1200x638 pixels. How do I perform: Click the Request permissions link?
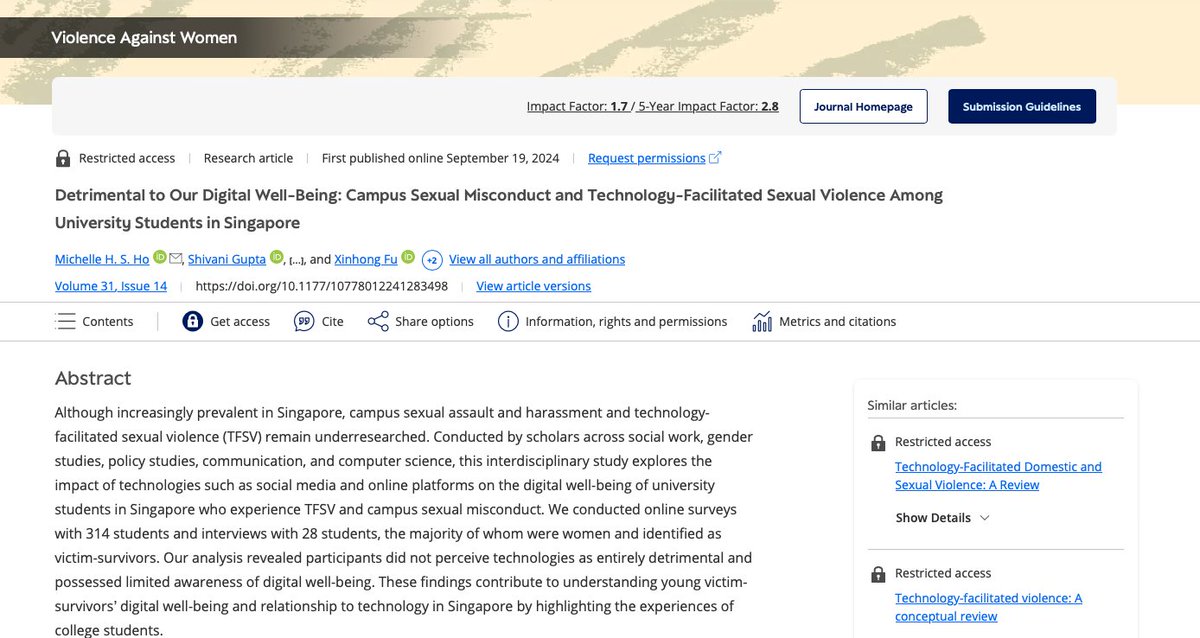tap(646, 158)
